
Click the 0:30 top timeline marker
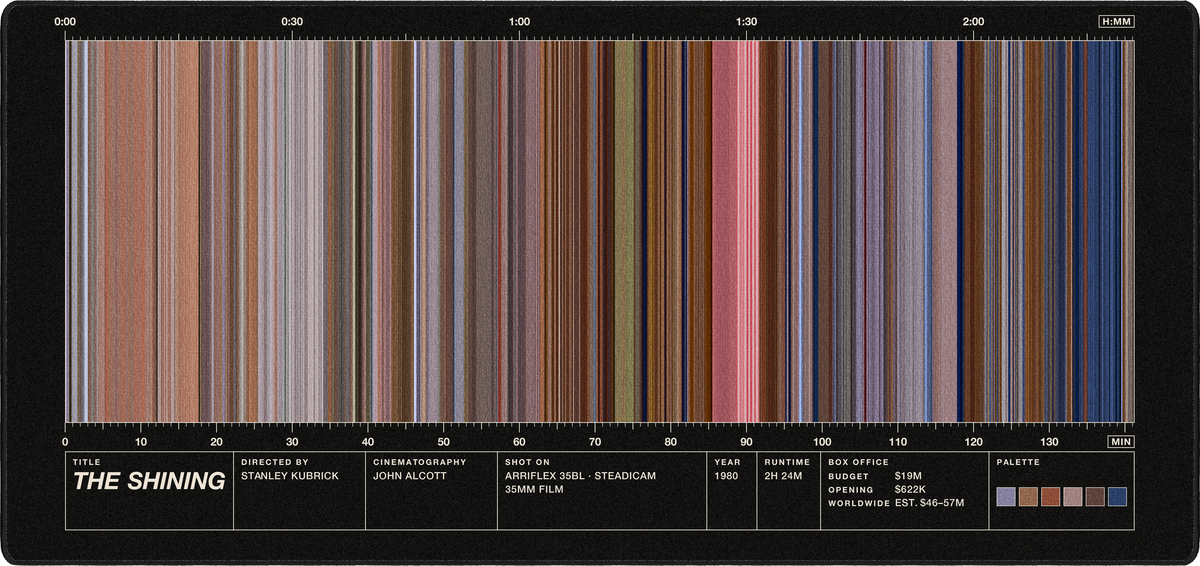click(292, 21)
